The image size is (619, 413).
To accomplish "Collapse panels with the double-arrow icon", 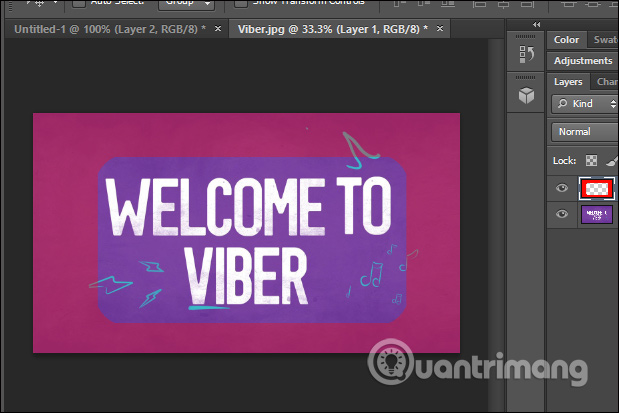I will tap(536, 24).
